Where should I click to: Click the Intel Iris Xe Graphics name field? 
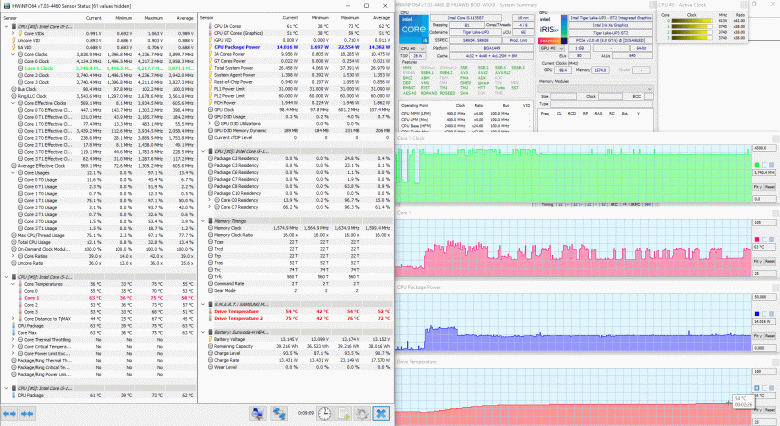tap(610, 25)
